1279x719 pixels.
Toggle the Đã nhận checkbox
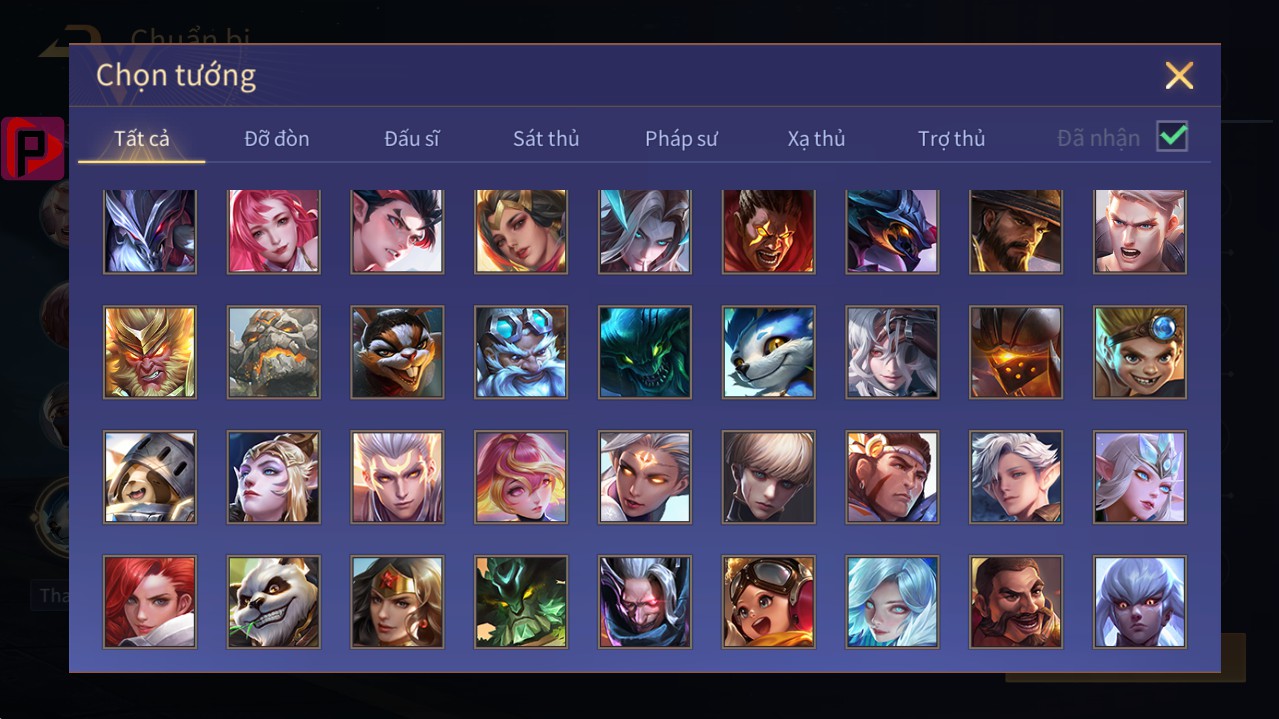[x=1172, y=136]
